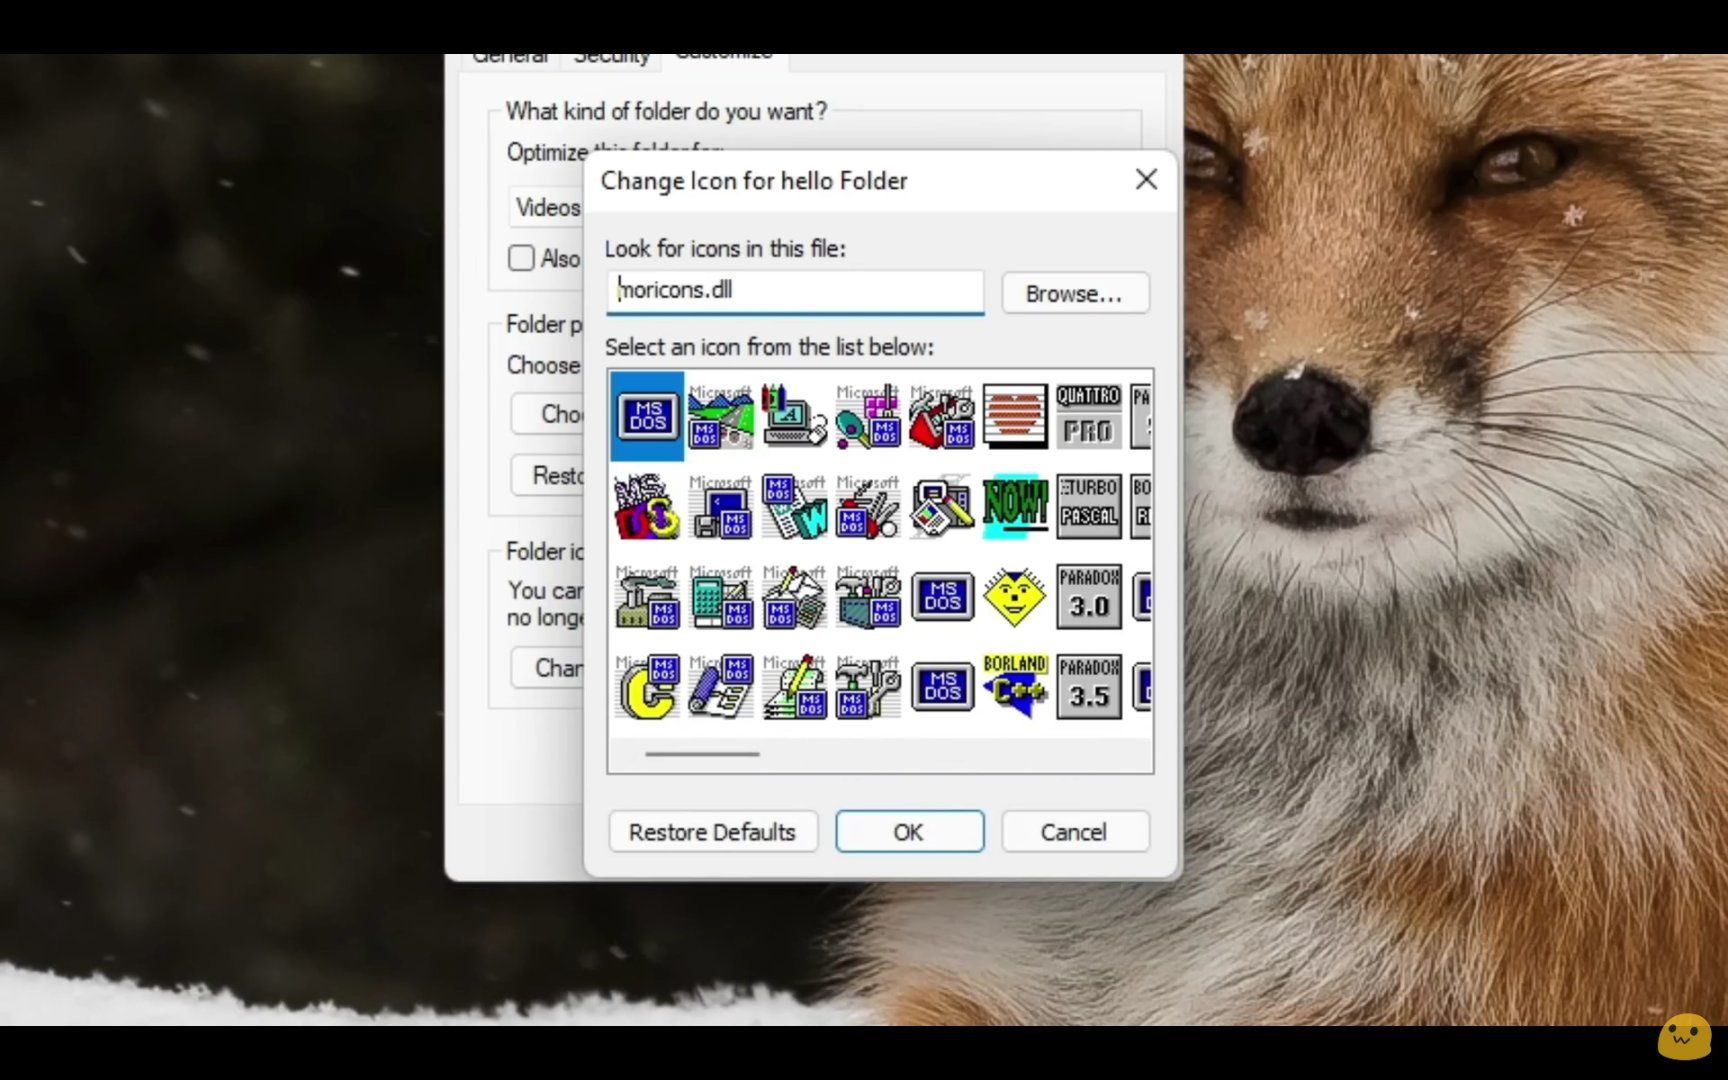Toggle the 'Also' checkbox in Properties window
The height and width of the screenshot is (1080, 1728).
[x=521, y=258]
